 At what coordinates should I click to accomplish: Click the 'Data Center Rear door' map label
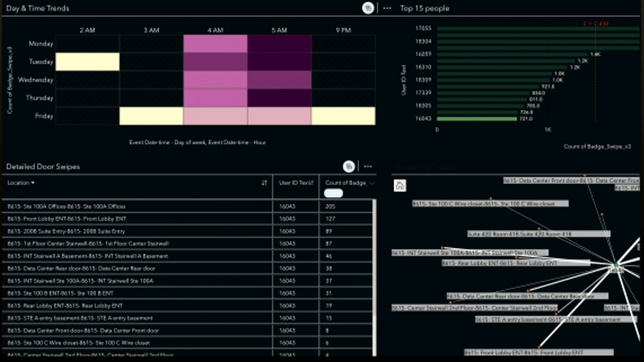point(527,296)
